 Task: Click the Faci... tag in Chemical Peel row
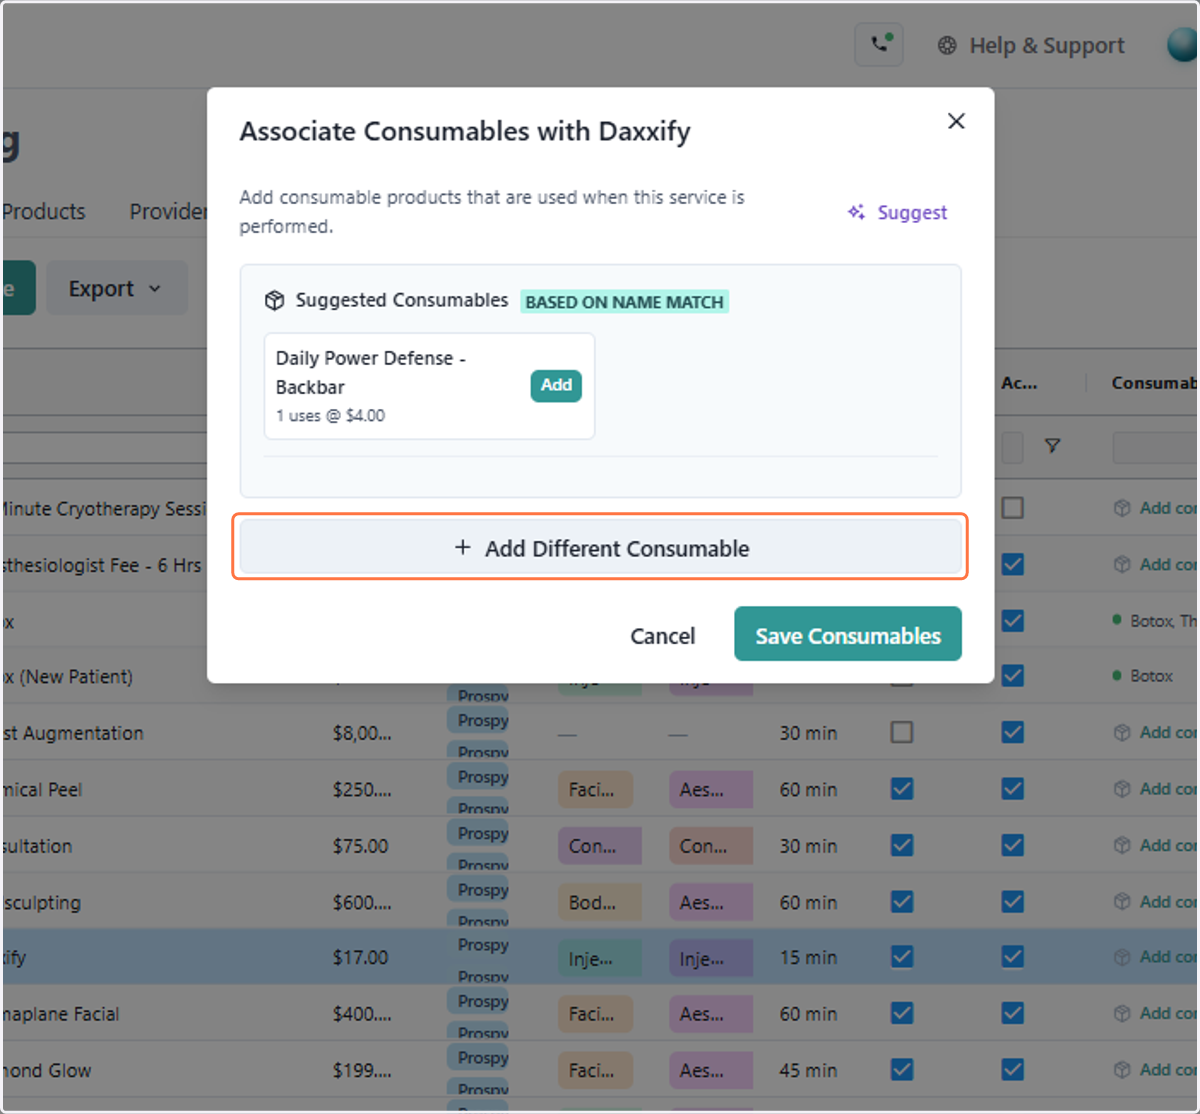point(595,790)
